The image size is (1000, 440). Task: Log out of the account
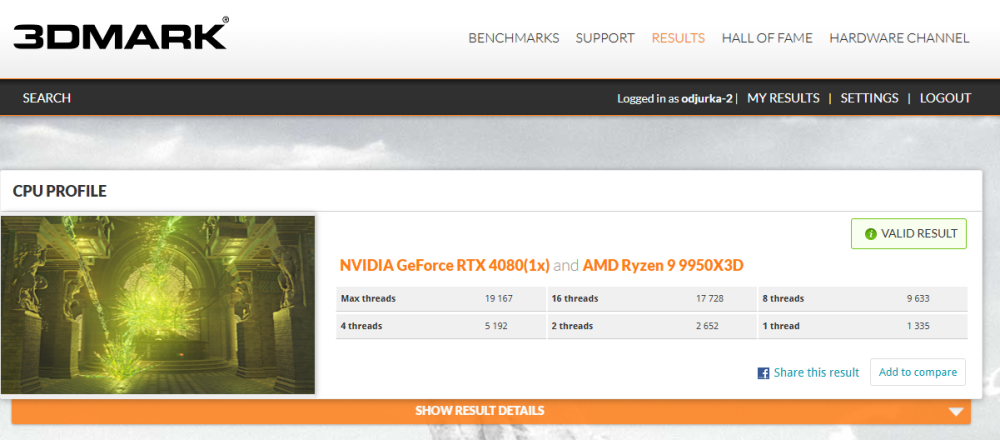click(x=945, y=98)
